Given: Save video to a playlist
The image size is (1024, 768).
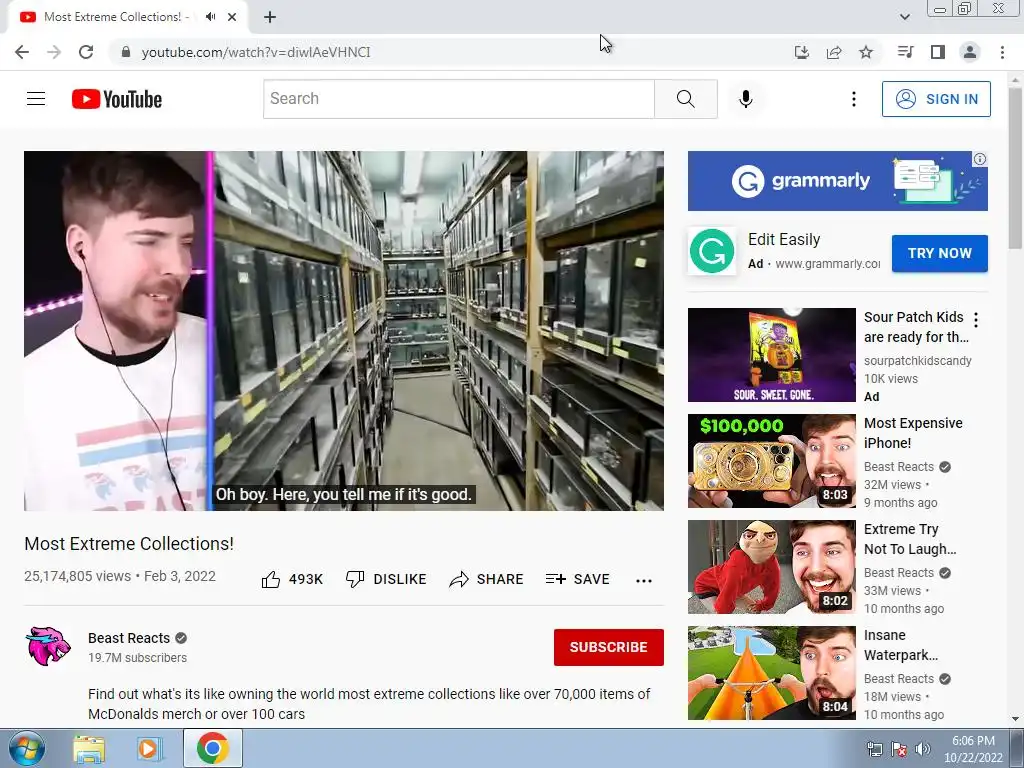Looking at the screenshot, I should pos(578,579).
